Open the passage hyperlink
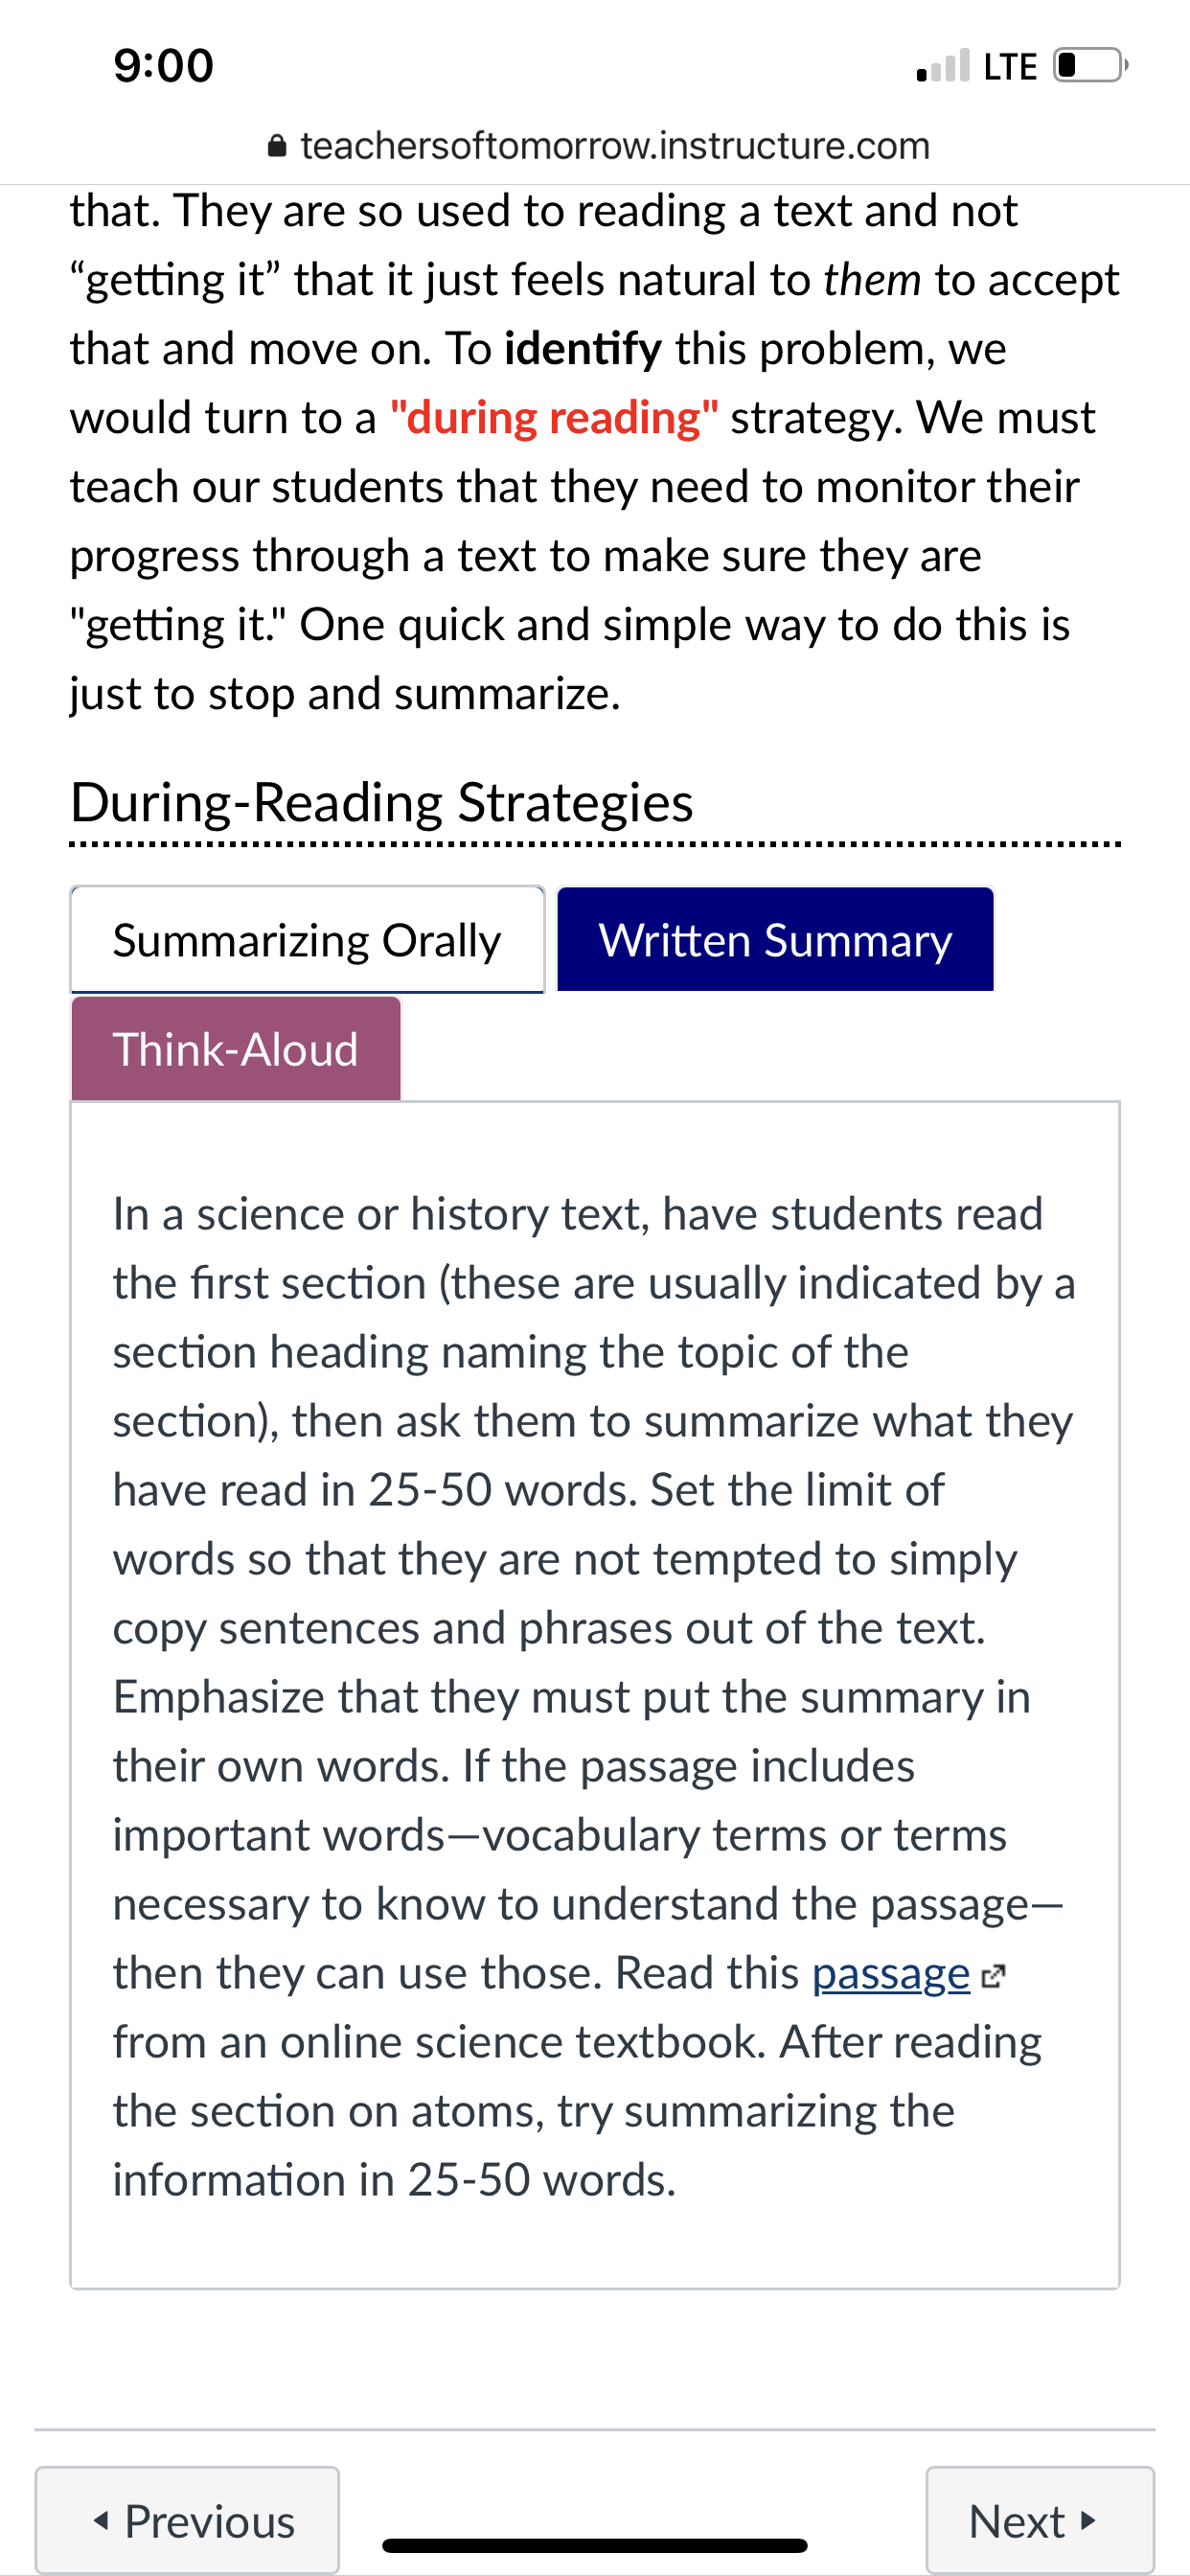Viewport: 1190px width, 2576px height. [891, 1974]
